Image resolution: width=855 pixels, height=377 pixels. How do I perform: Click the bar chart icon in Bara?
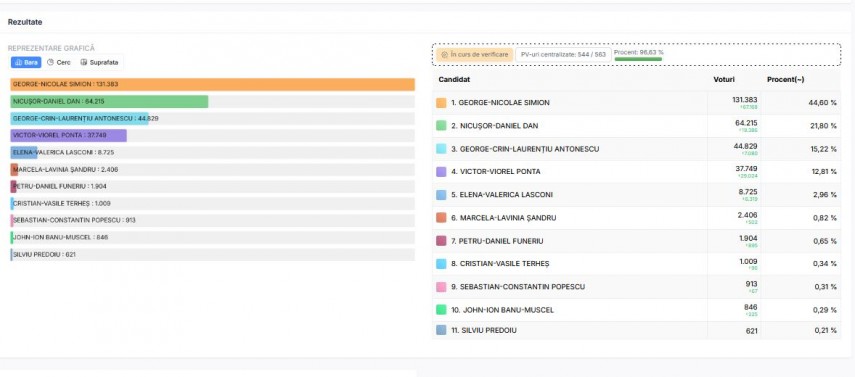pos(18,63)
